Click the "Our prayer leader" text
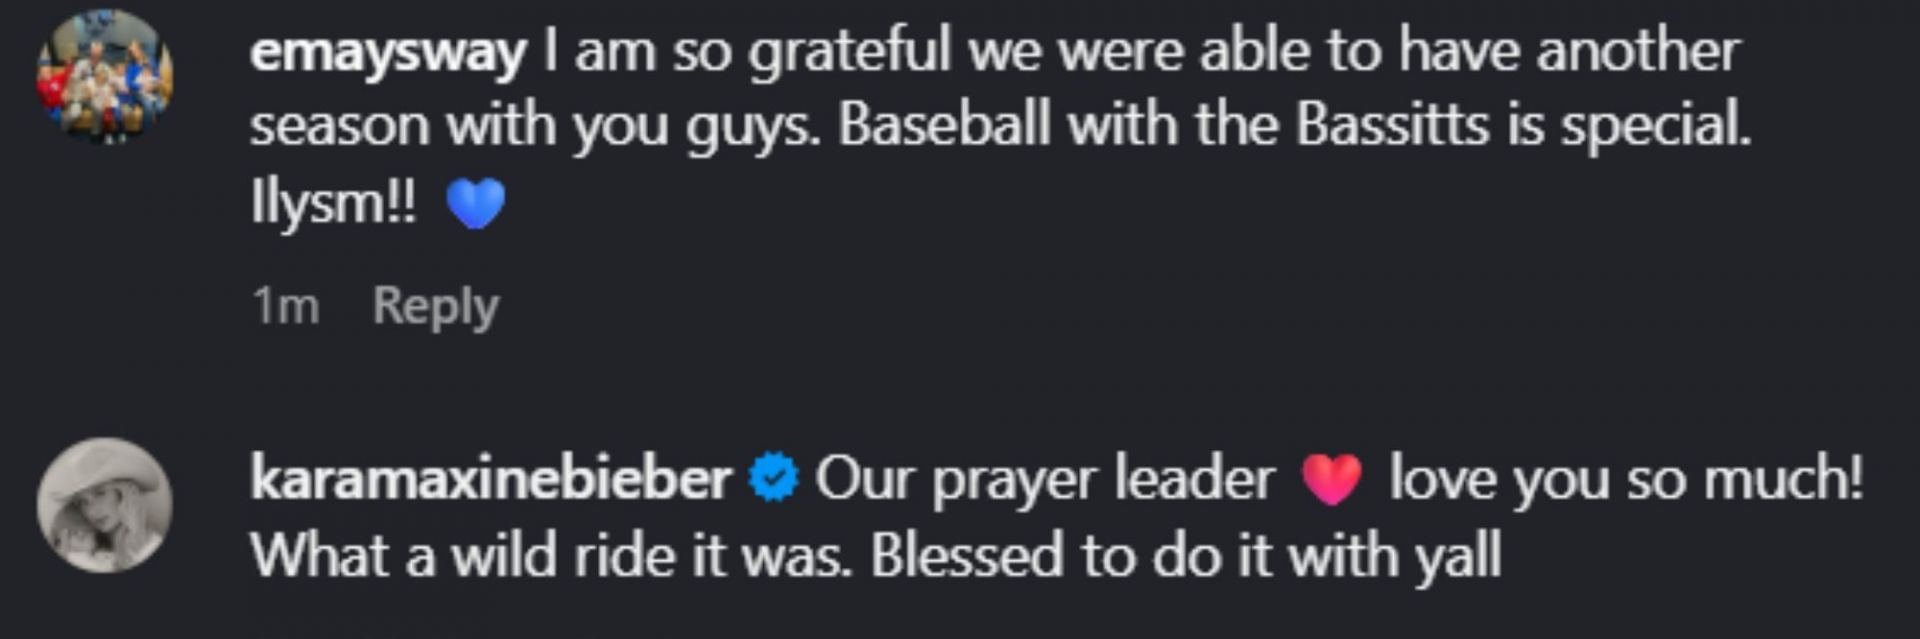The image size is (1920, 639). (1045, 478)
